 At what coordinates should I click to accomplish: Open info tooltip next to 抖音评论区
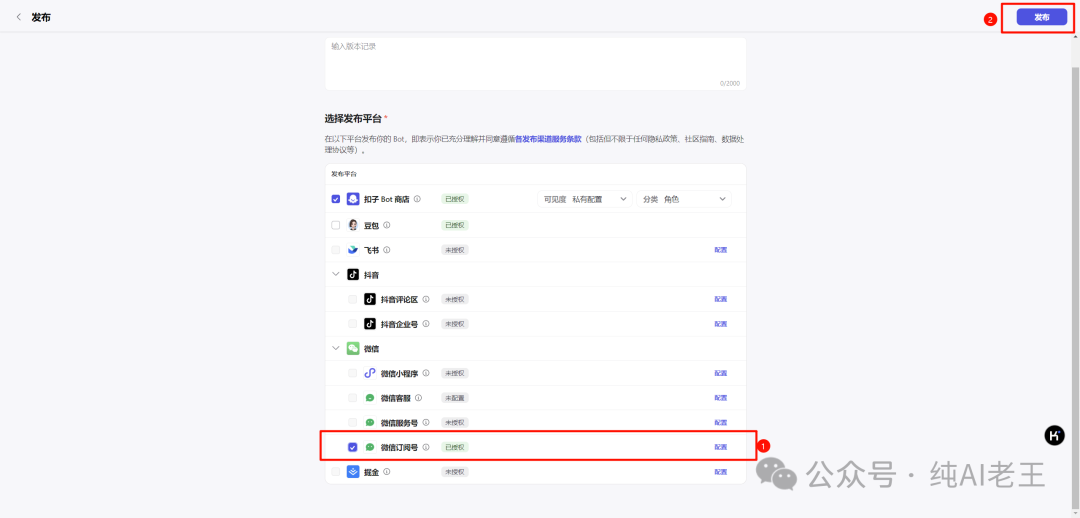click(x=426, y=299)
